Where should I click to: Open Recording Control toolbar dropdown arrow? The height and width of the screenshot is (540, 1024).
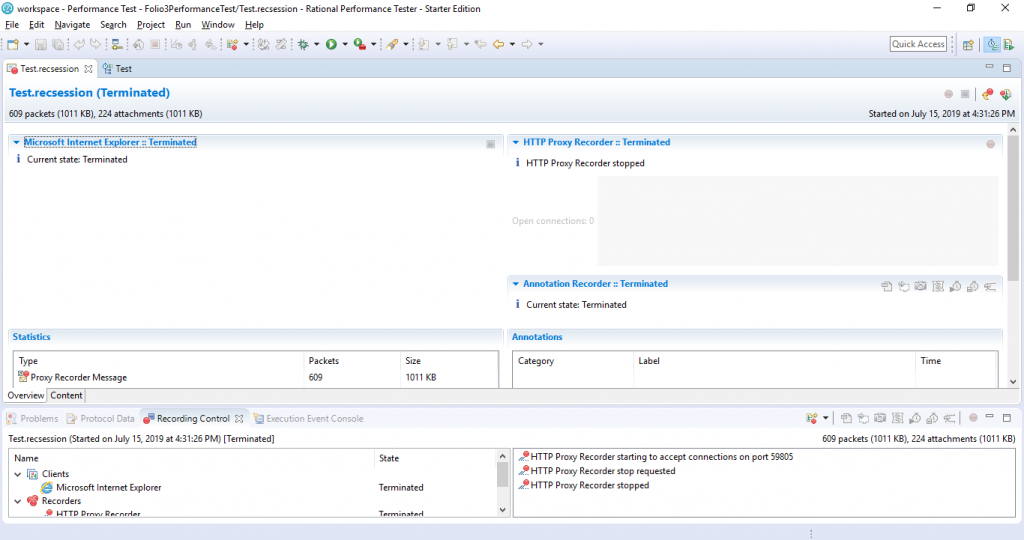825,418
